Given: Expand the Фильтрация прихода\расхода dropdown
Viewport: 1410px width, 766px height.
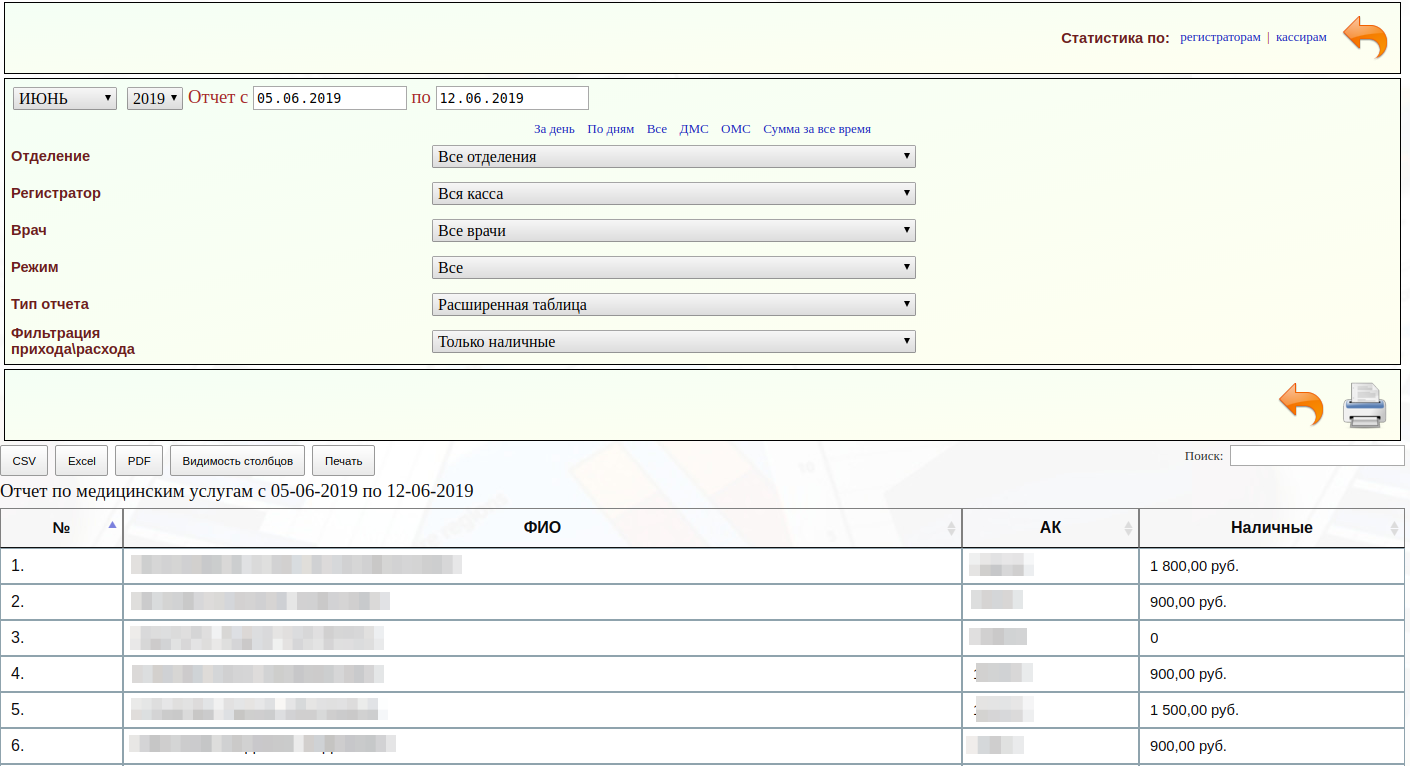Looking at the screenshot, I should [673, 342].
